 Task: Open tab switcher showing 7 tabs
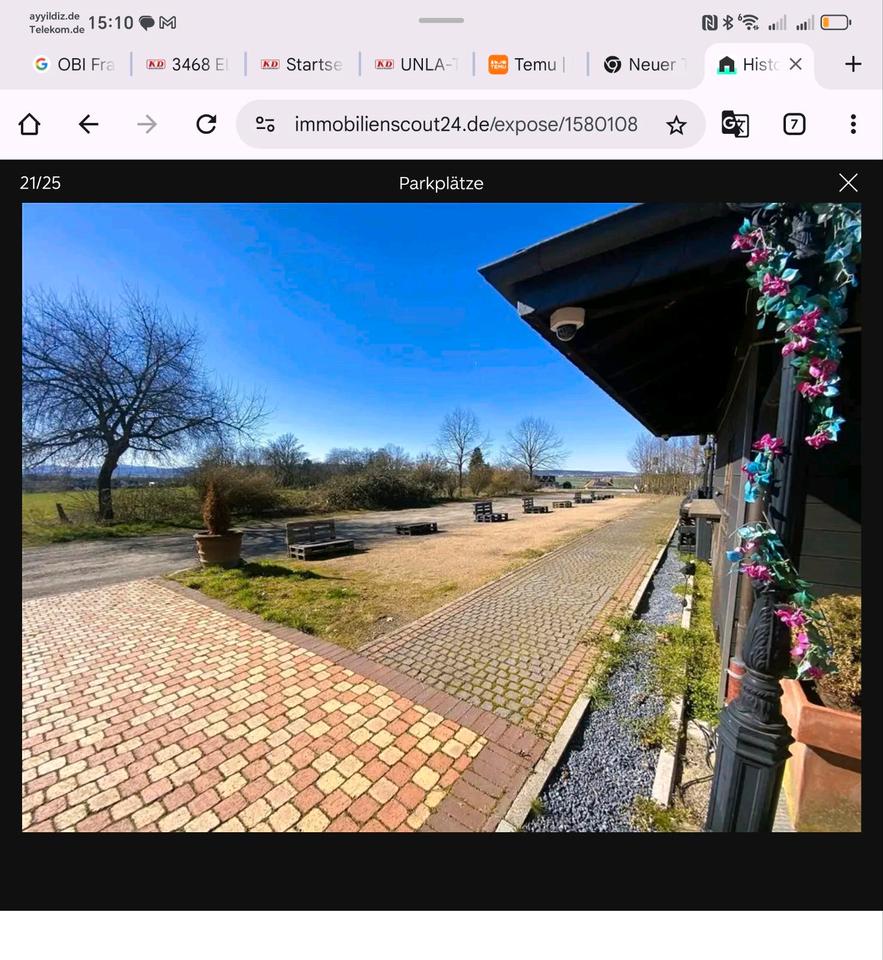[x=794, y=124]
